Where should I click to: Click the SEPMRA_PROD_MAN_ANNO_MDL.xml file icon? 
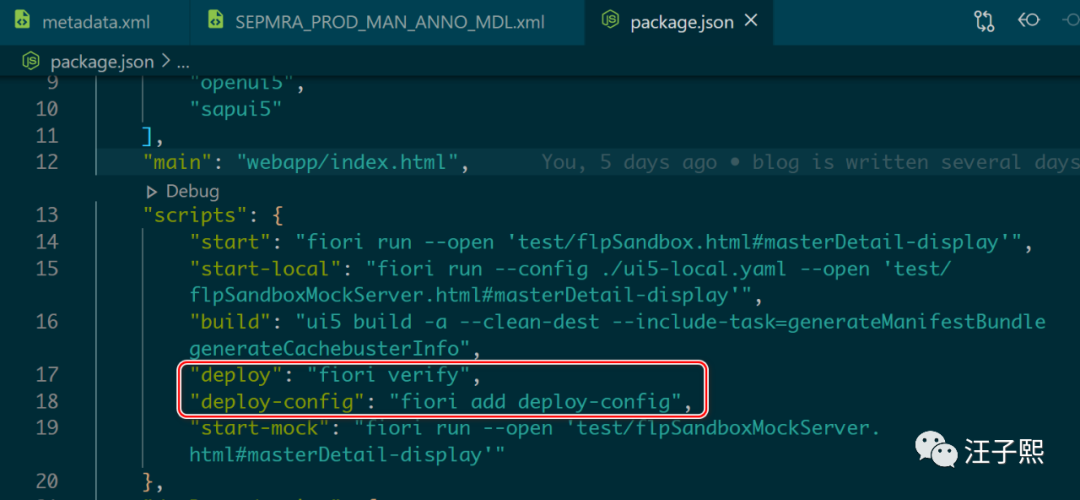click(x=216, y=21)
